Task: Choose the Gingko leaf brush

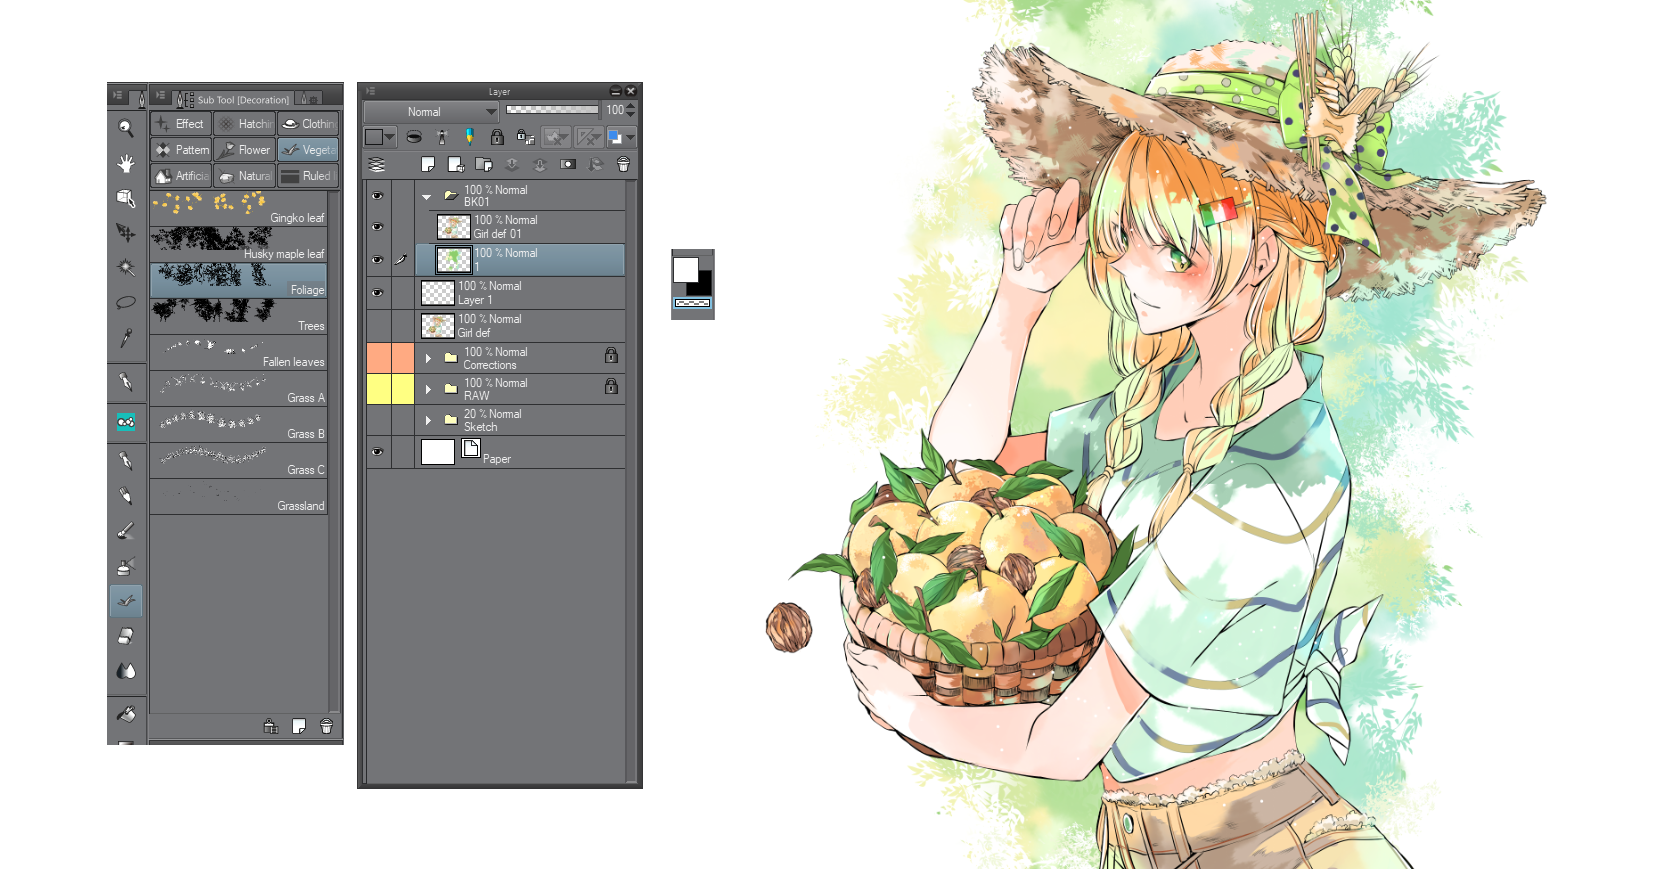Action: pyautogui.click(x=239, y=208)
